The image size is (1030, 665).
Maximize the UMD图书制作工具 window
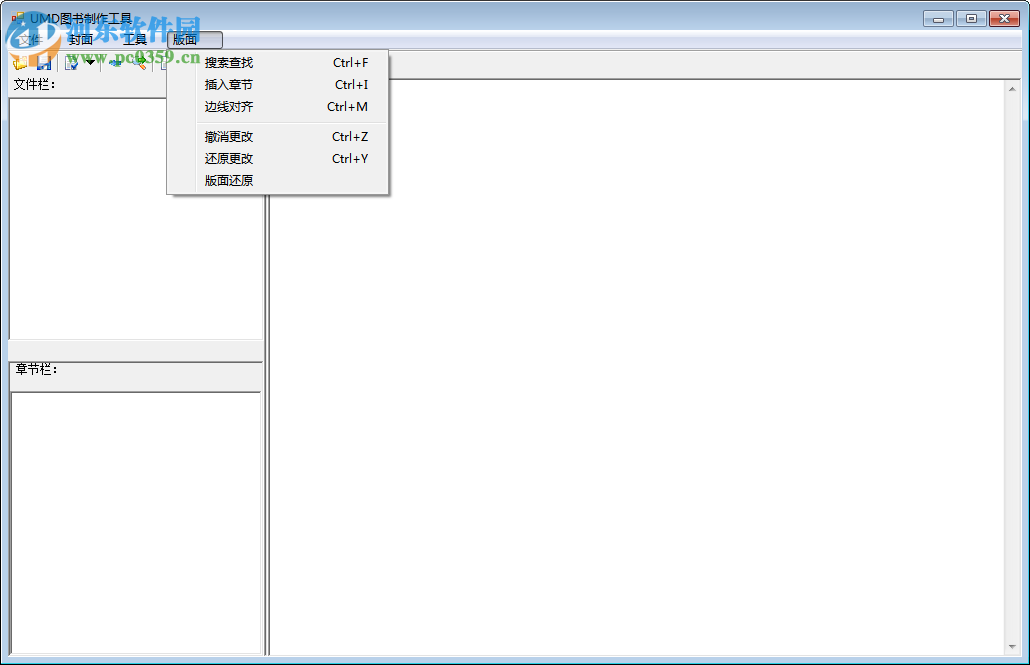[971, 18]
